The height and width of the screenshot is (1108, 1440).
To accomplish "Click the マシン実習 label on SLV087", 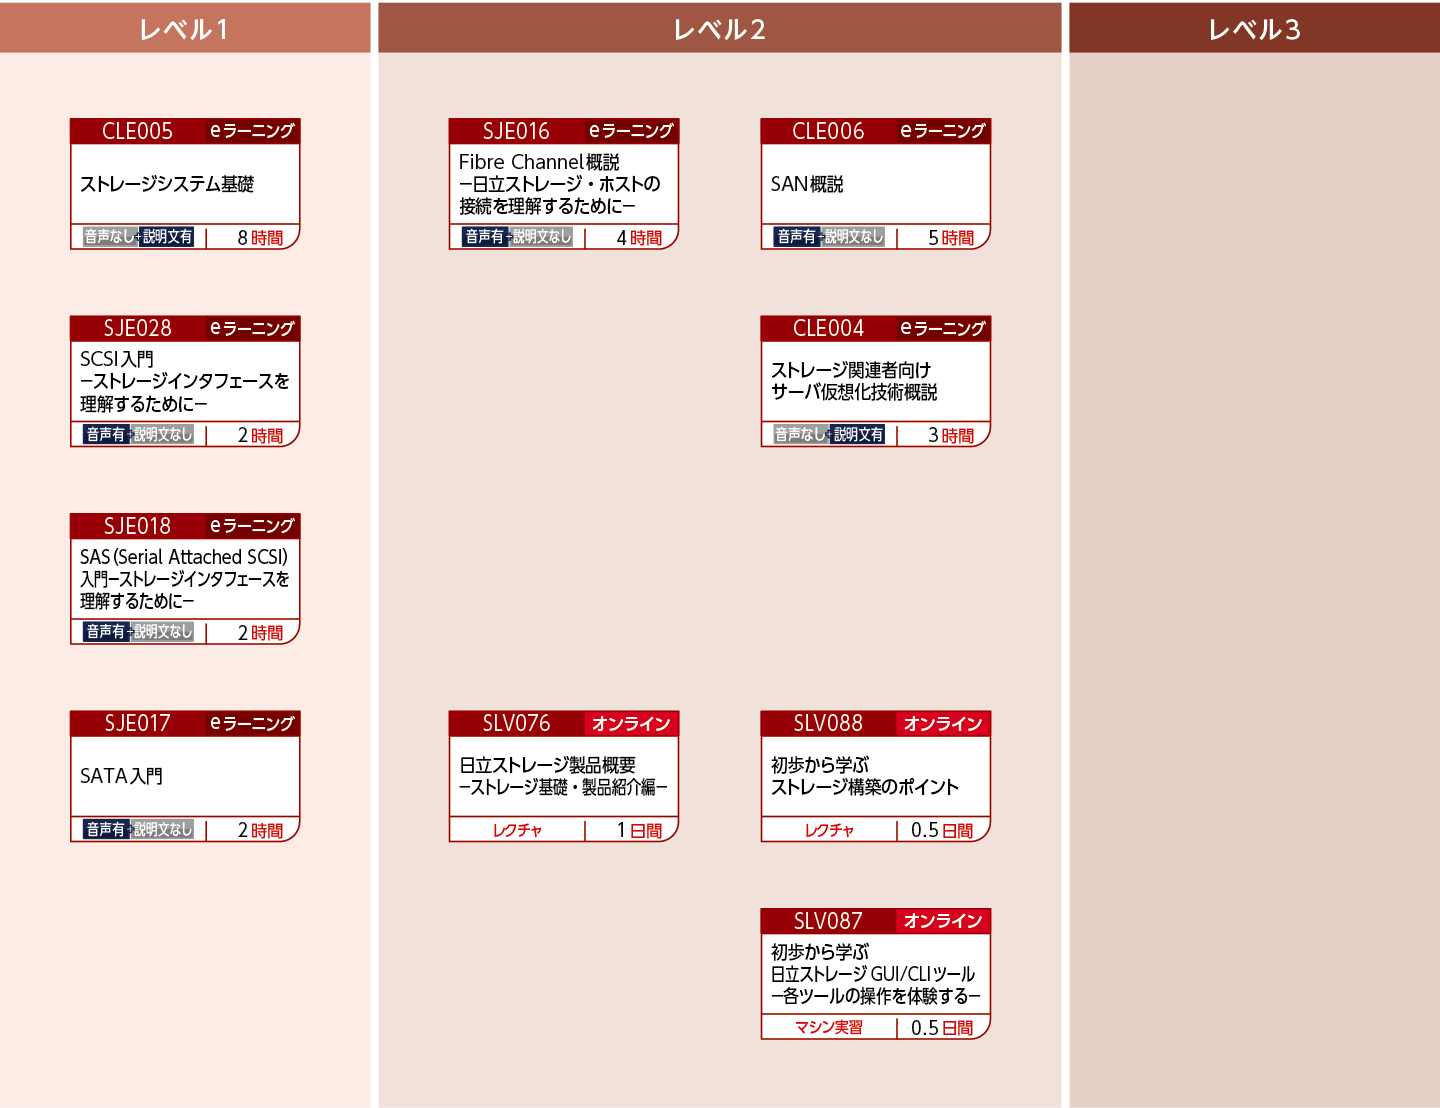I will click(829, 1028).
